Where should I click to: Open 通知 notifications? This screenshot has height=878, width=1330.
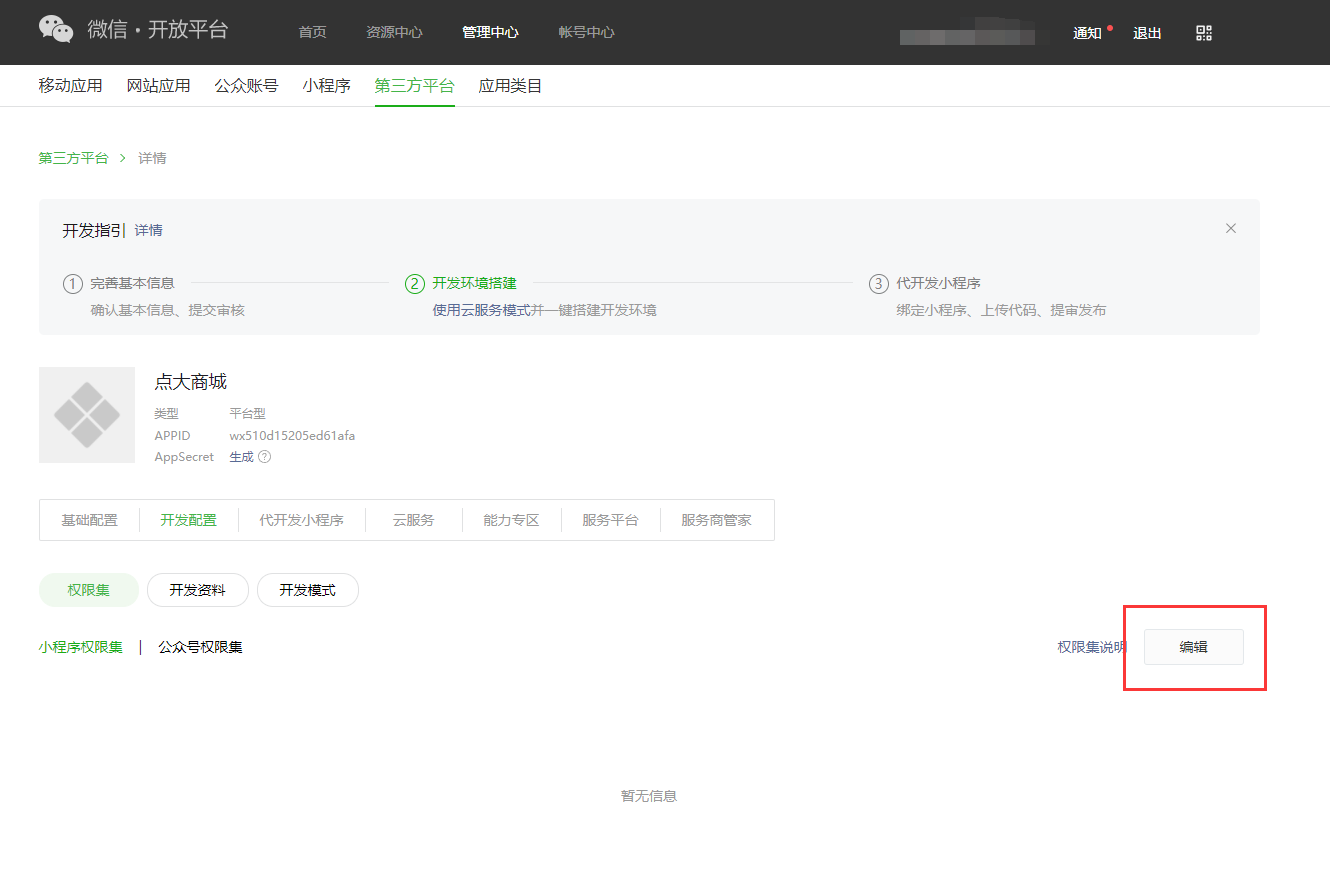(x=1087, y=33)
